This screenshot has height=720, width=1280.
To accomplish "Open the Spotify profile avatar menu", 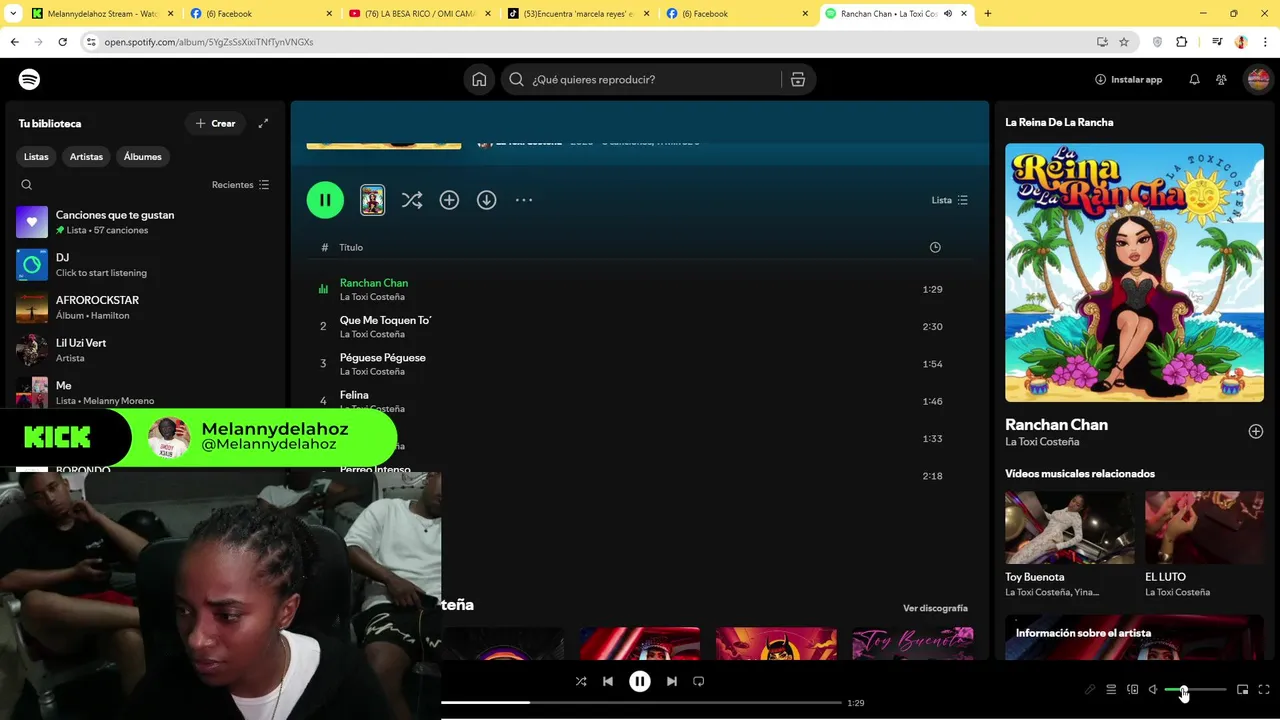I will click(x=1258, y=79).
